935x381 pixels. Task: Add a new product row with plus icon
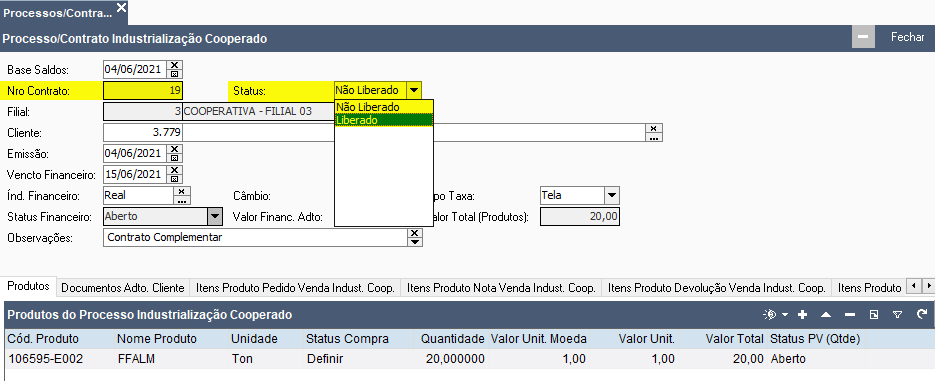pyautogui.click(x=803, y=314)
